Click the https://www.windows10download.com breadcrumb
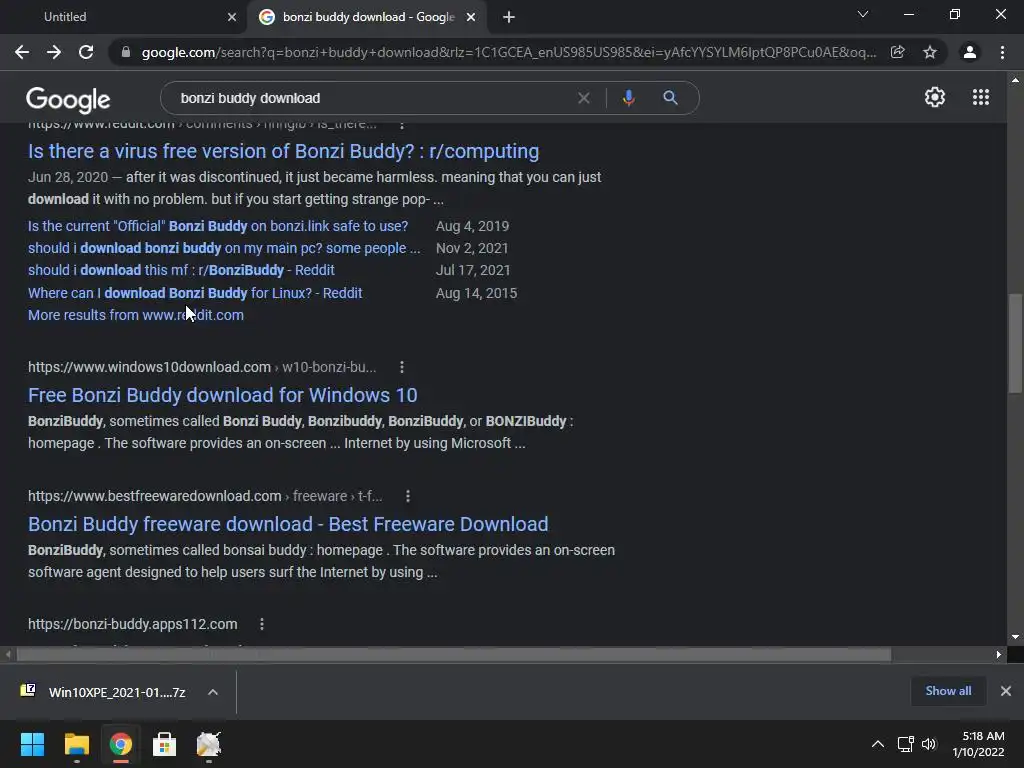This screenshot has height=768, width=1024. click(202, 367)
